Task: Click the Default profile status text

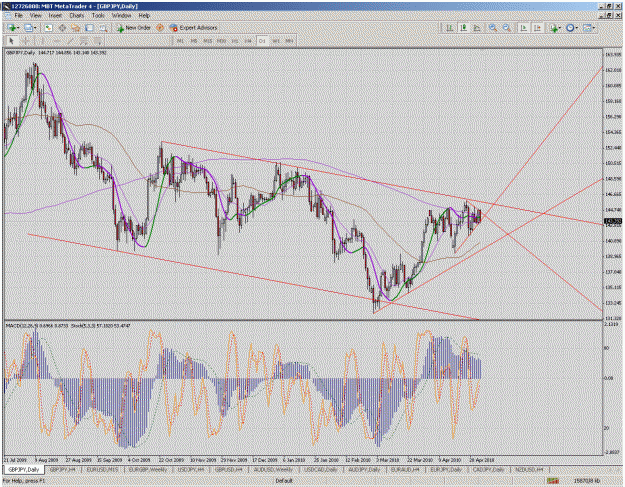Action: coord(284,481)
